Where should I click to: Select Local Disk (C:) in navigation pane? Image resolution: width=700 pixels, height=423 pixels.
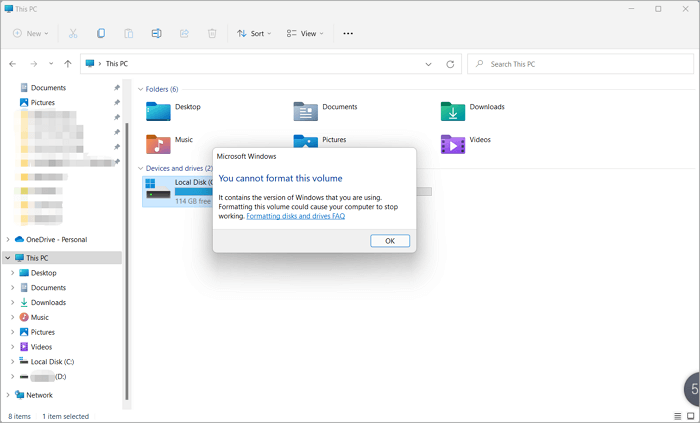[x=52, y=361]
